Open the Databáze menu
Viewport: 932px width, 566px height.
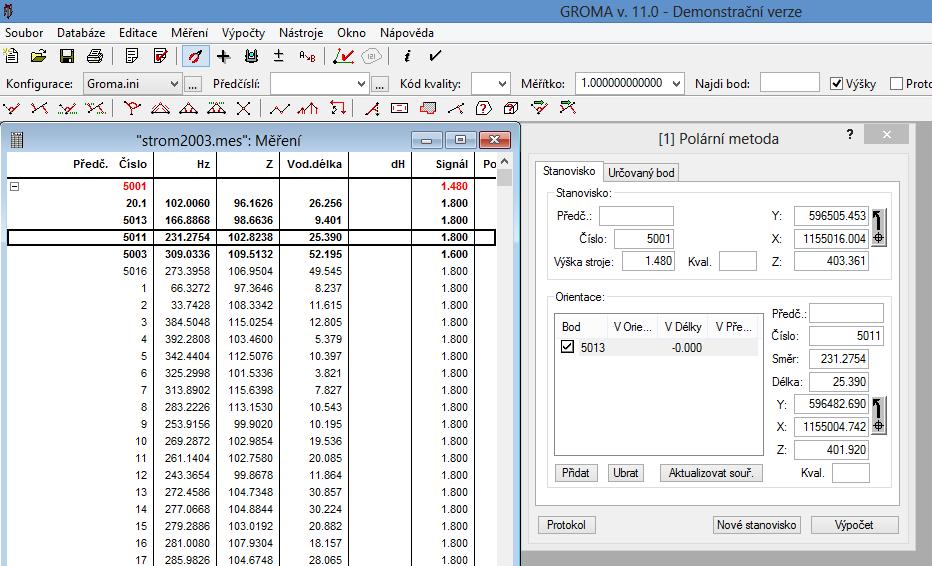(81, 33)
